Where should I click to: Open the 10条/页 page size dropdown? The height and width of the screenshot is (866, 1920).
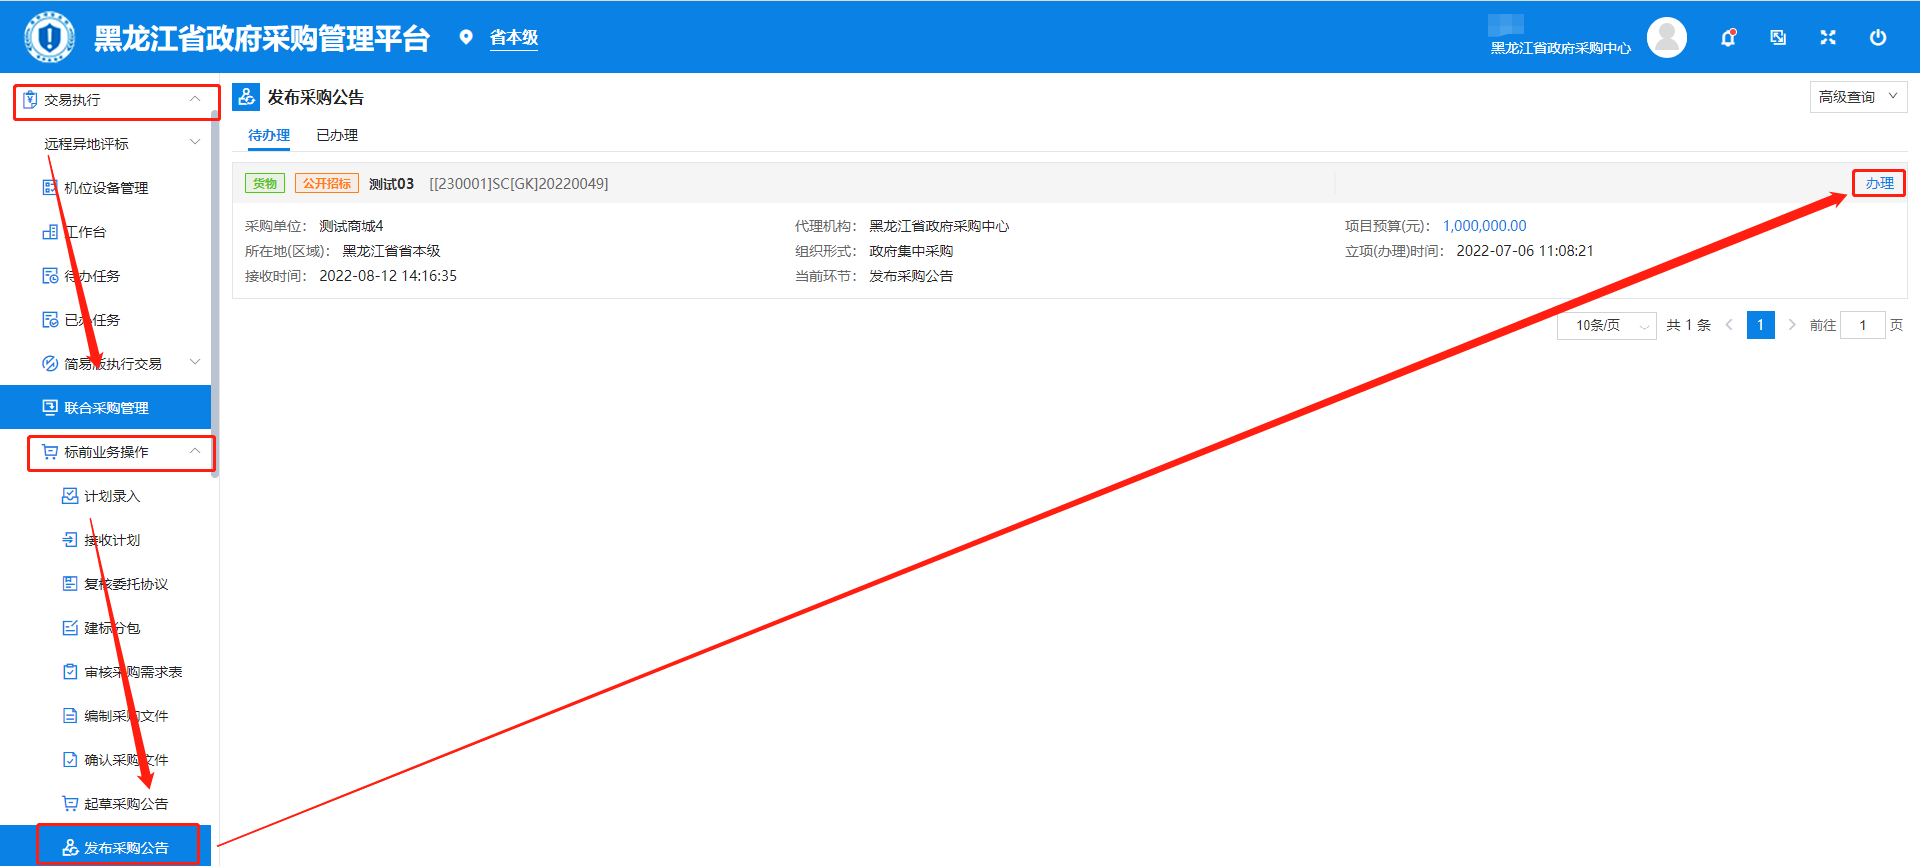pyautogui.click(x=1606, y=325)
